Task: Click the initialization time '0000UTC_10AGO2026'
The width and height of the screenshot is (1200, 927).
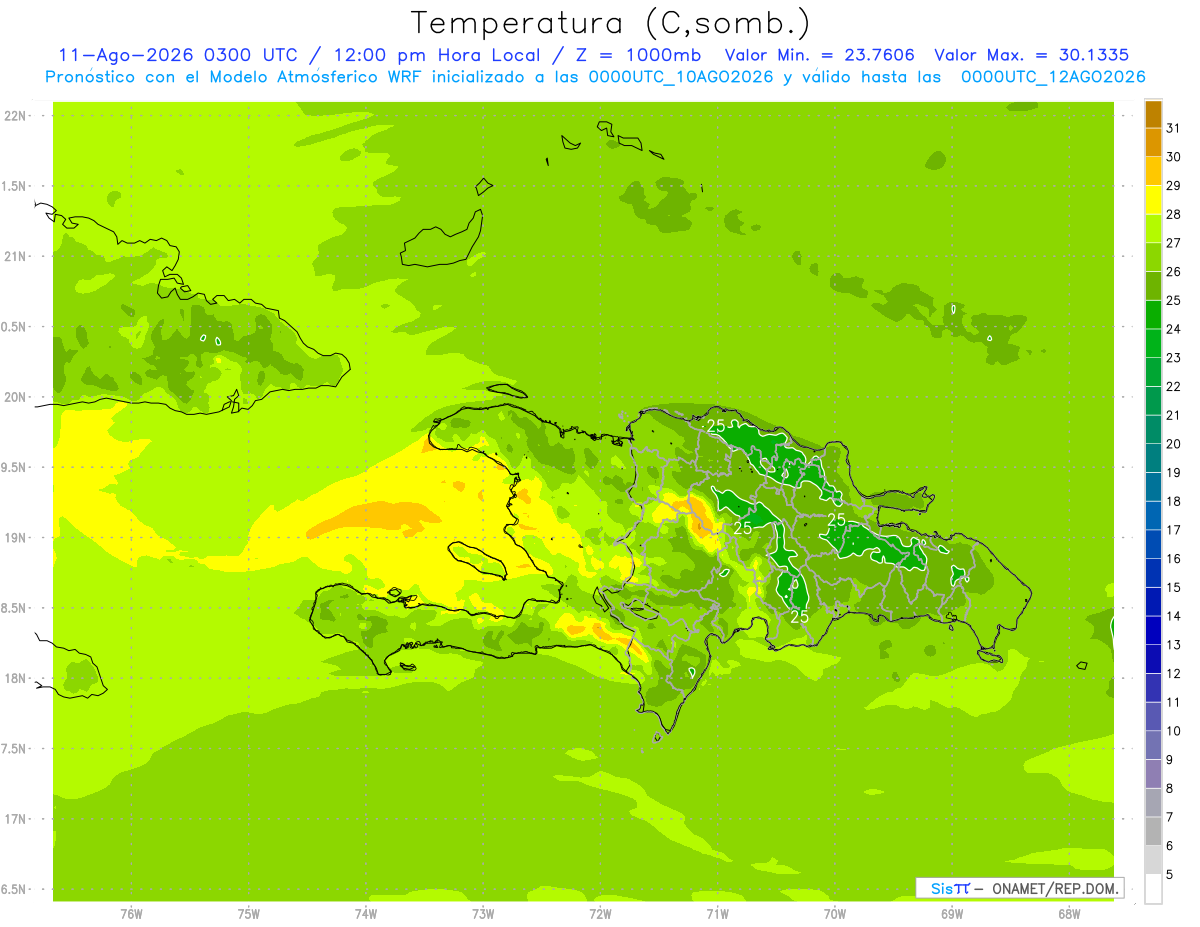Action: pos(681,77)
